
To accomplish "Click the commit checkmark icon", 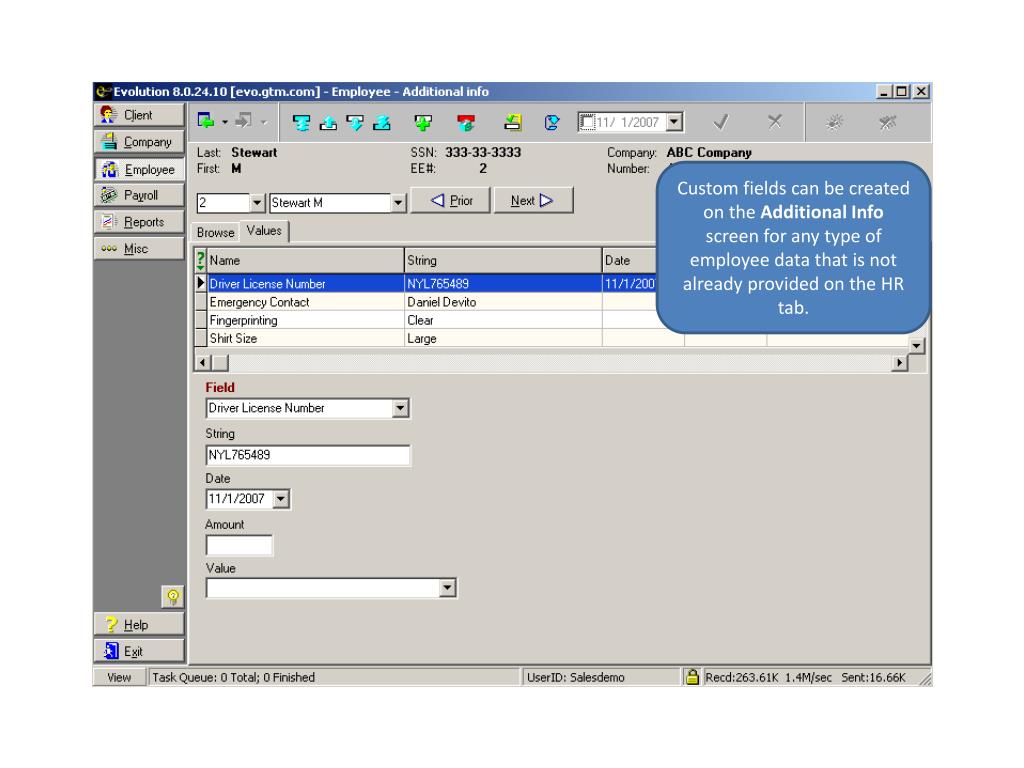I will tap(721, 122).
